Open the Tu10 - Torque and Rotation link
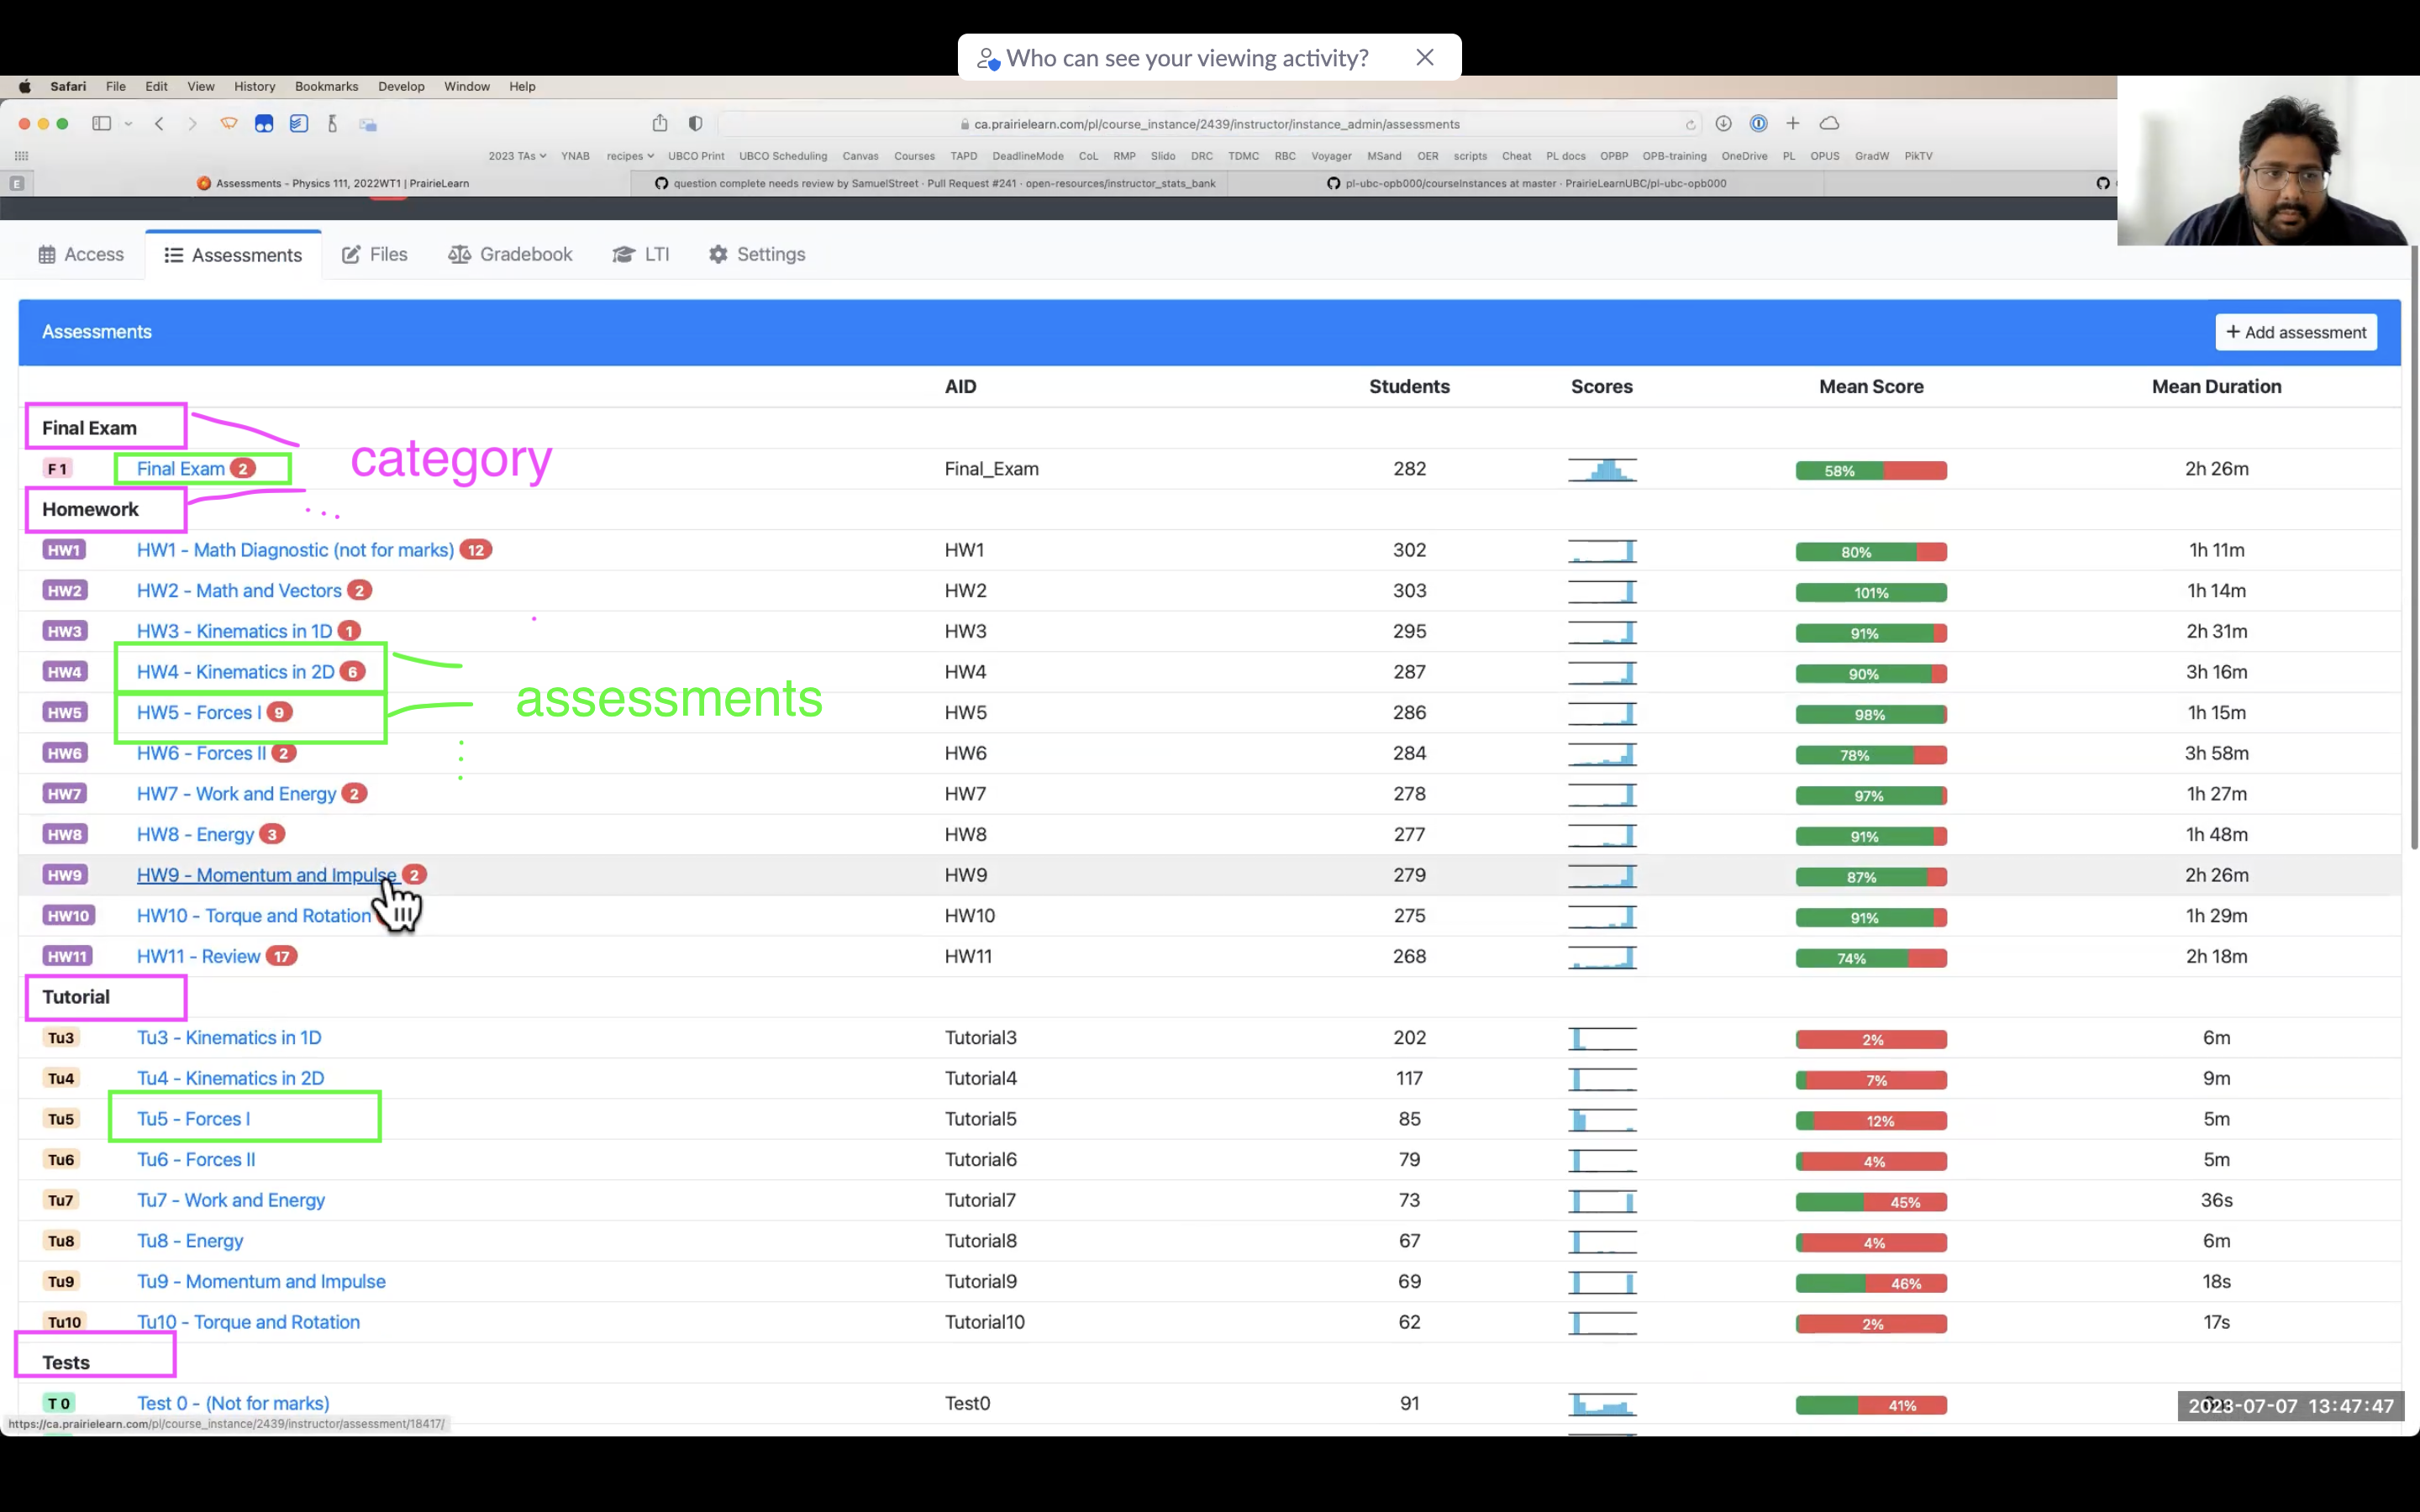 (x=248, y=1322)
